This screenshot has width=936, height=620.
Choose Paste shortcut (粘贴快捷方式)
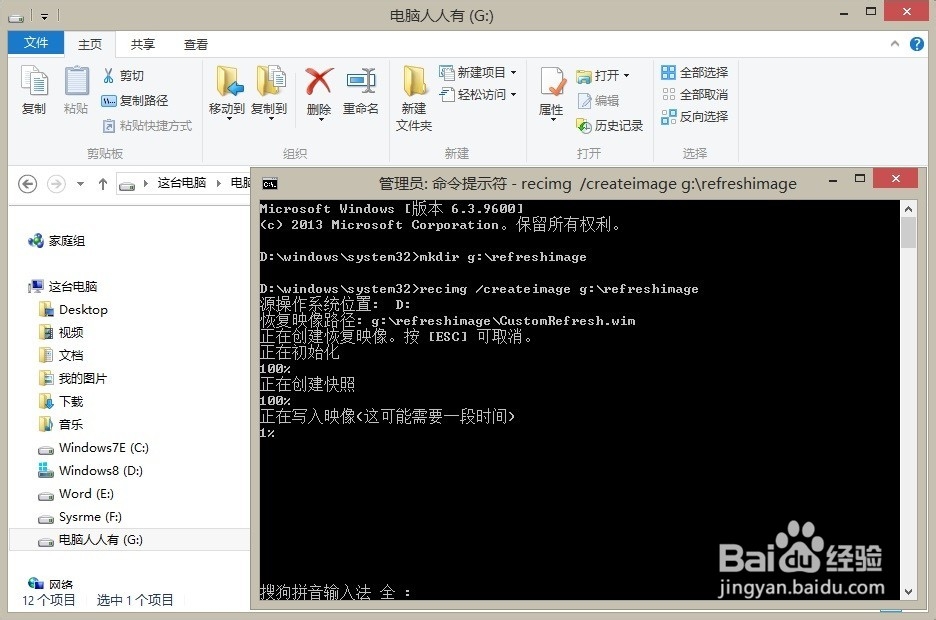pos(147,126)
